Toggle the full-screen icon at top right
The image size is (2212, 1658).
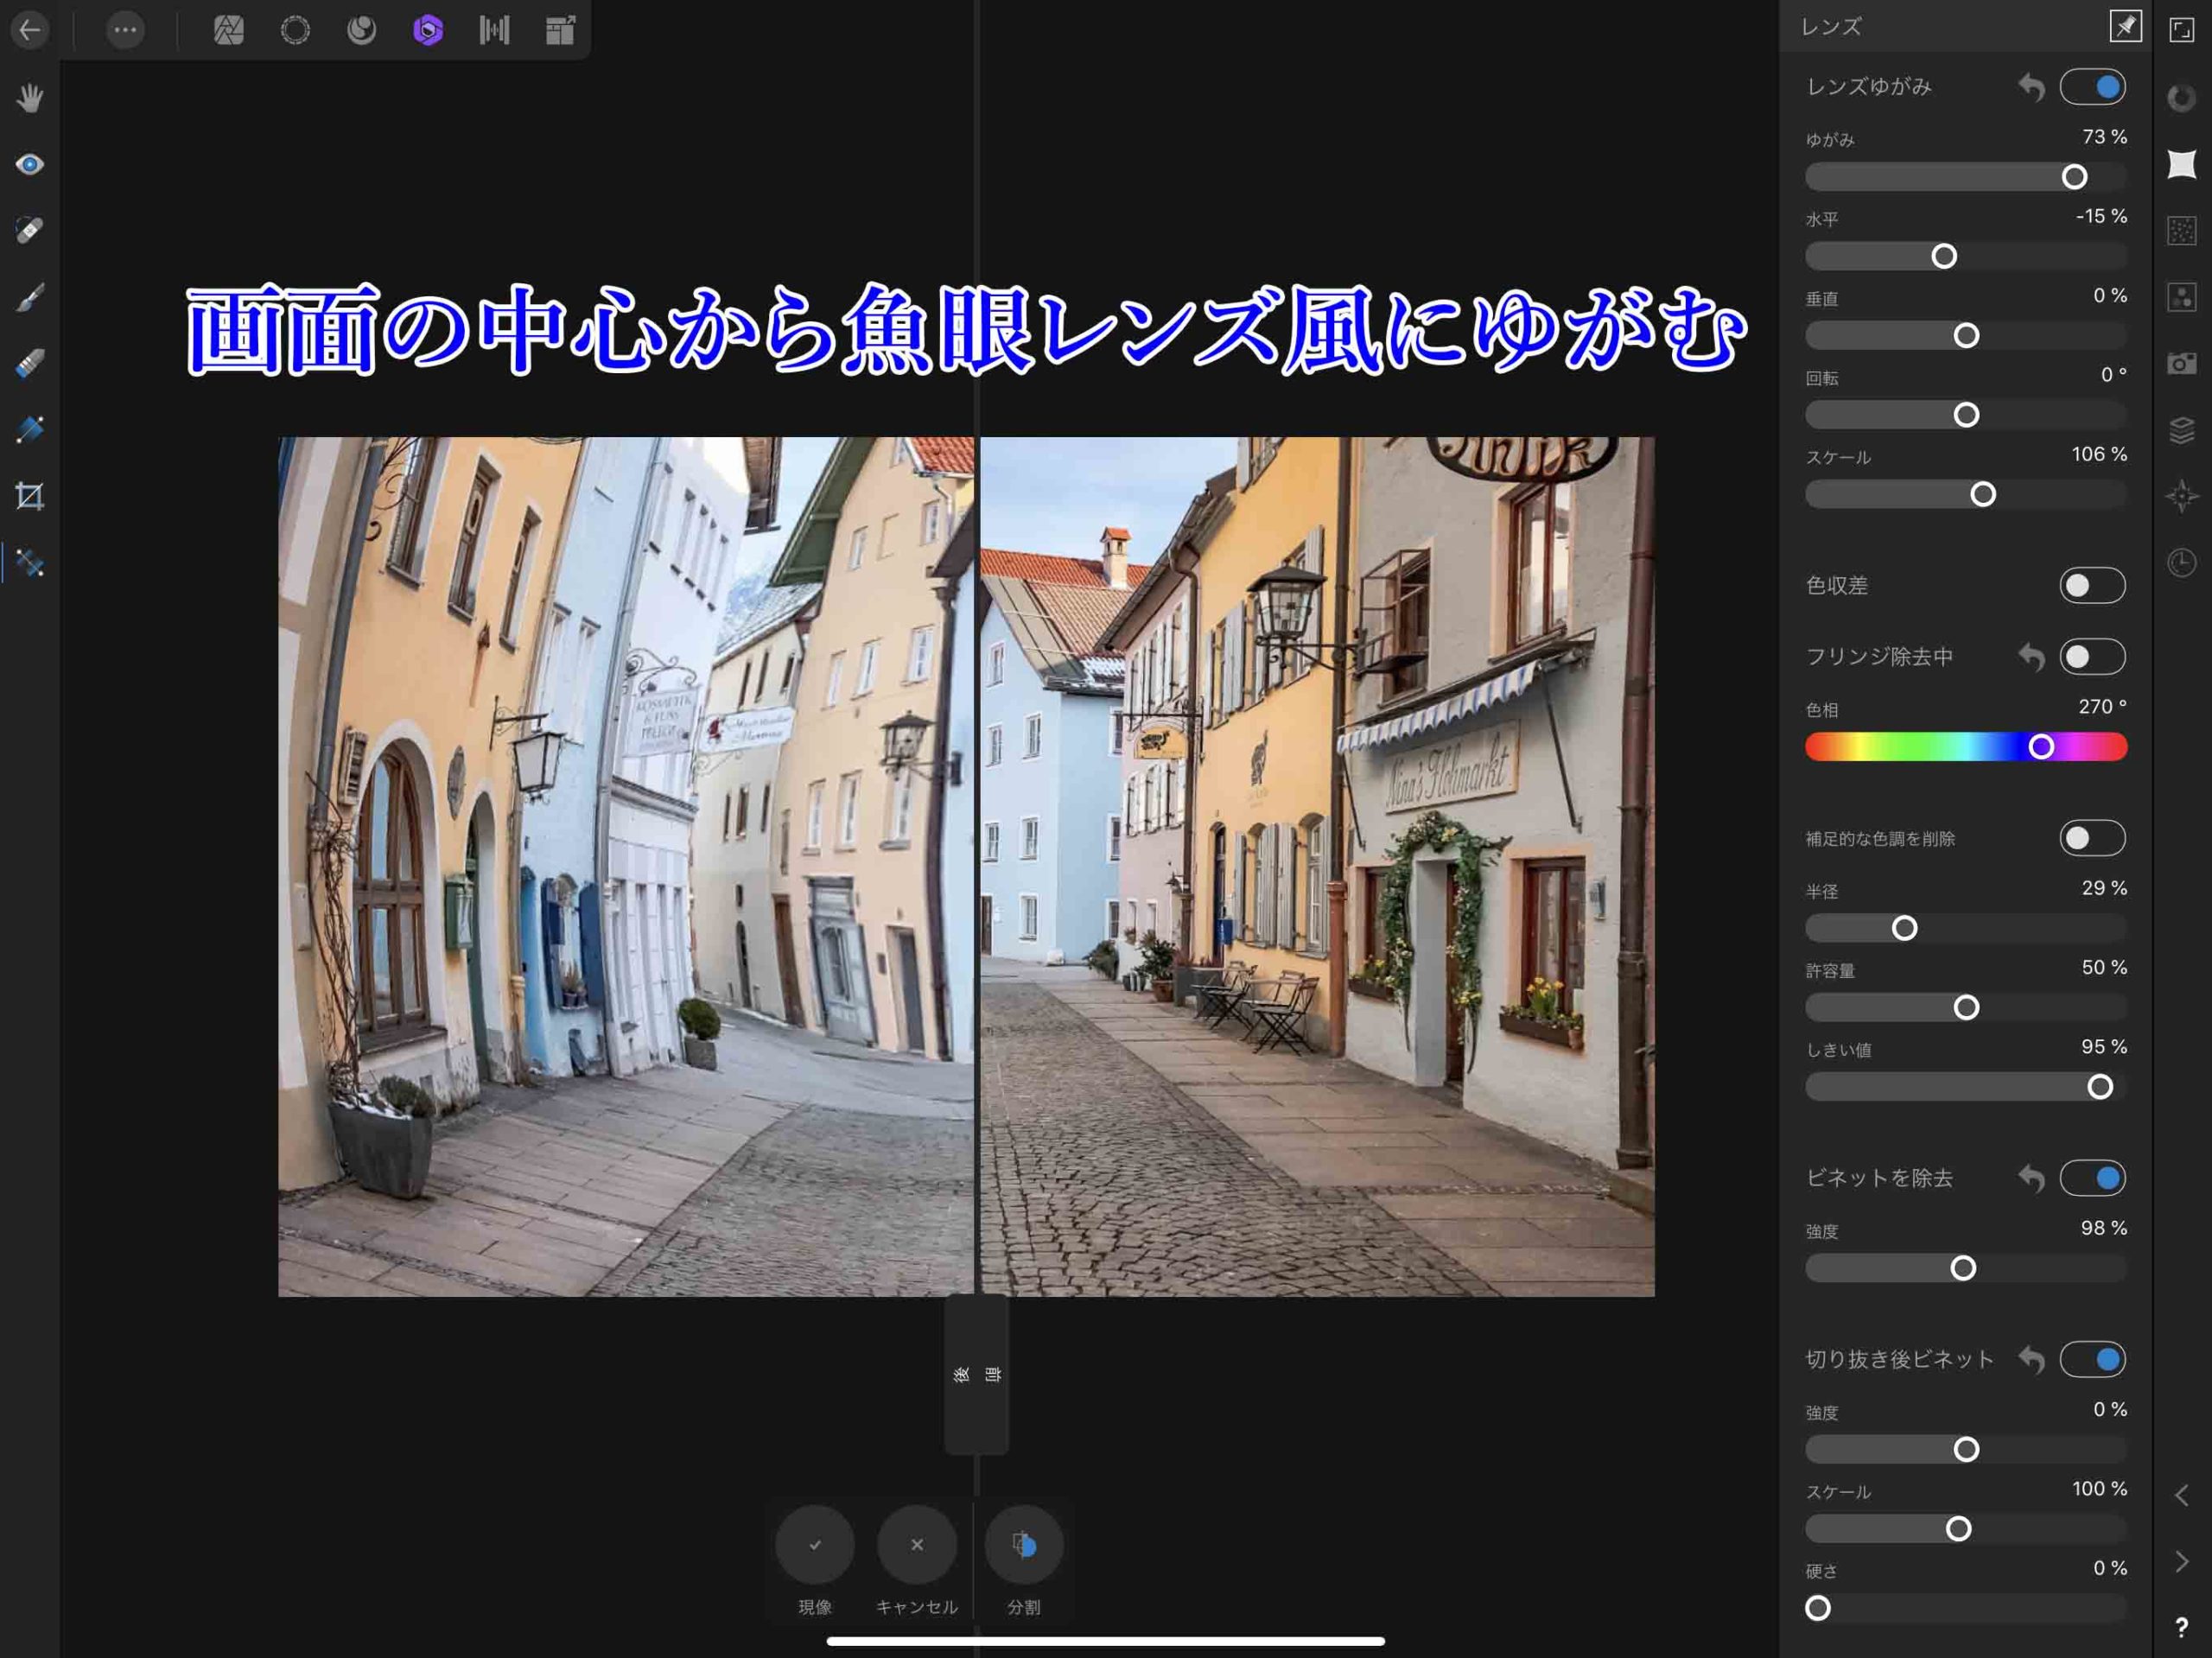pyautogui.click(x=2182, y=30)
